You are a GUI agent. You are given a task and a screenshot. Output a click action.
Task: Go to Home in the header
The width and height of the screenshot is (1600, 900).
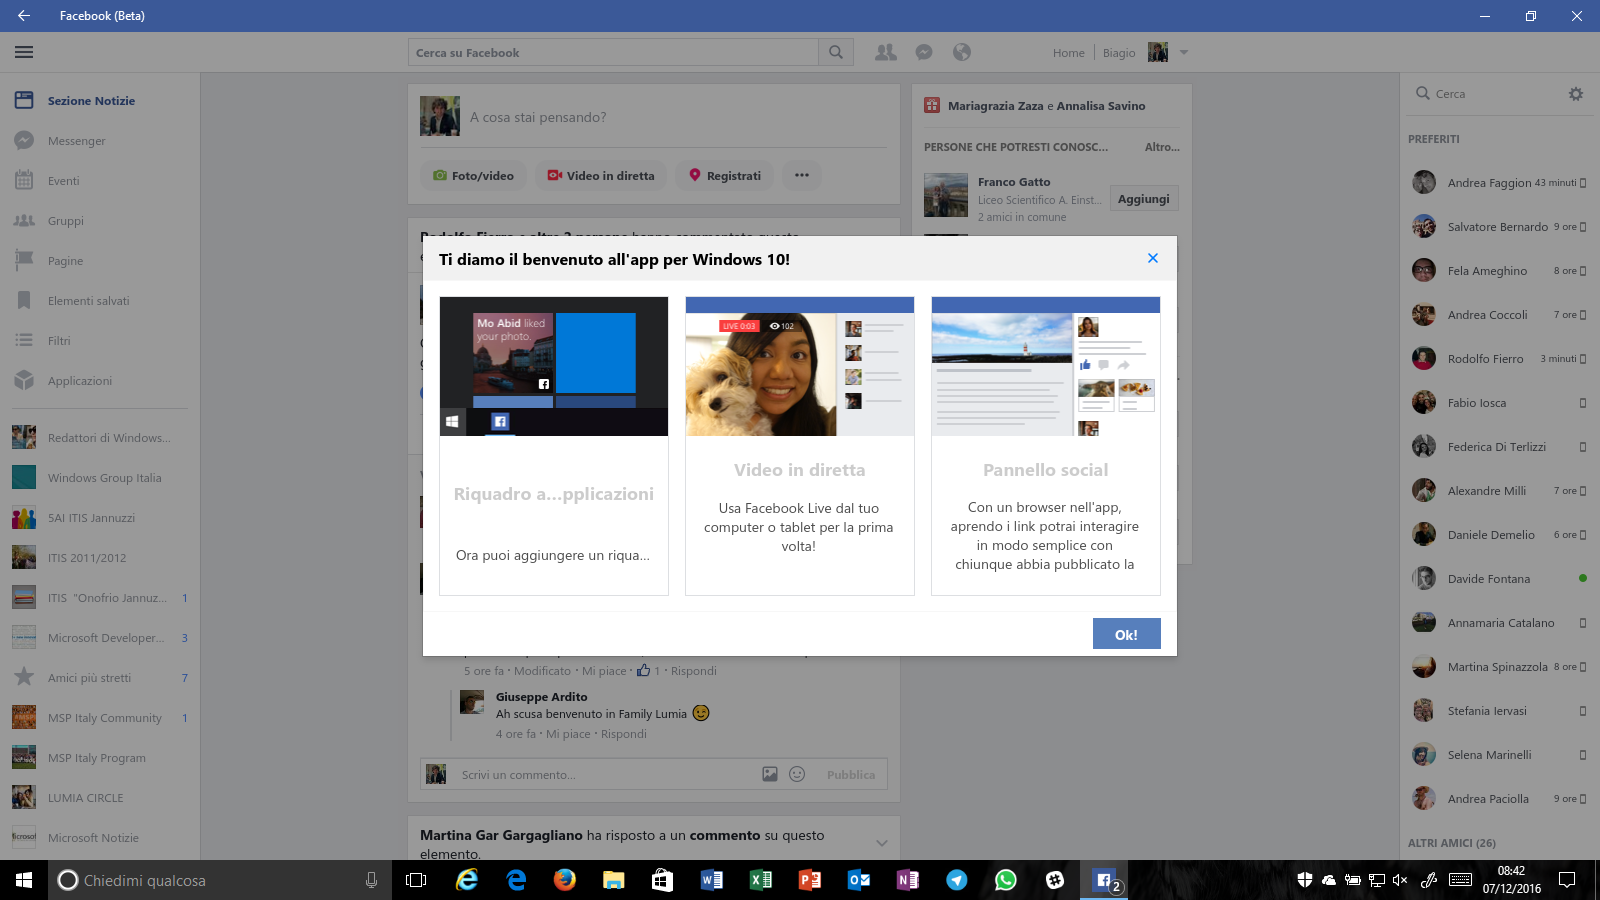point(1068,53)
